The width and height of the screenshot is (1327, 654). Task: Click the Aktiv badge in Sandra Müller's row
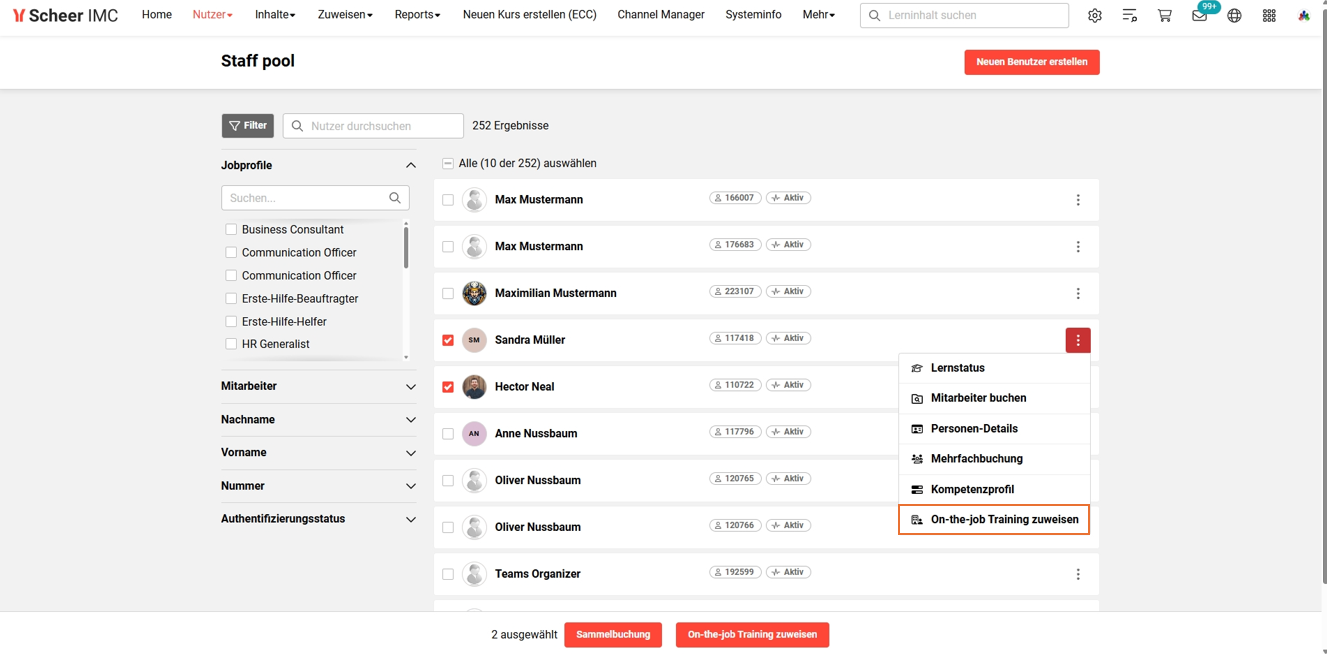pyautogui.click(x=788, y=338)
